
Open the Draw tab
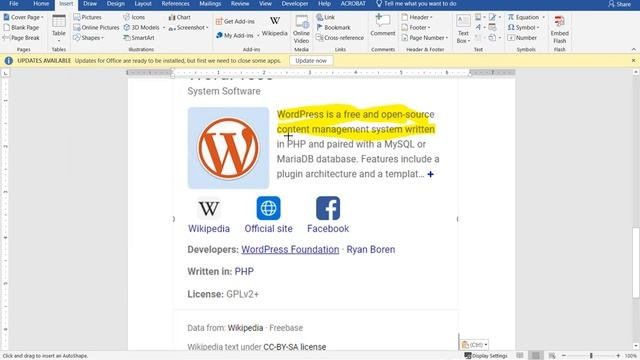click(90, 4)
